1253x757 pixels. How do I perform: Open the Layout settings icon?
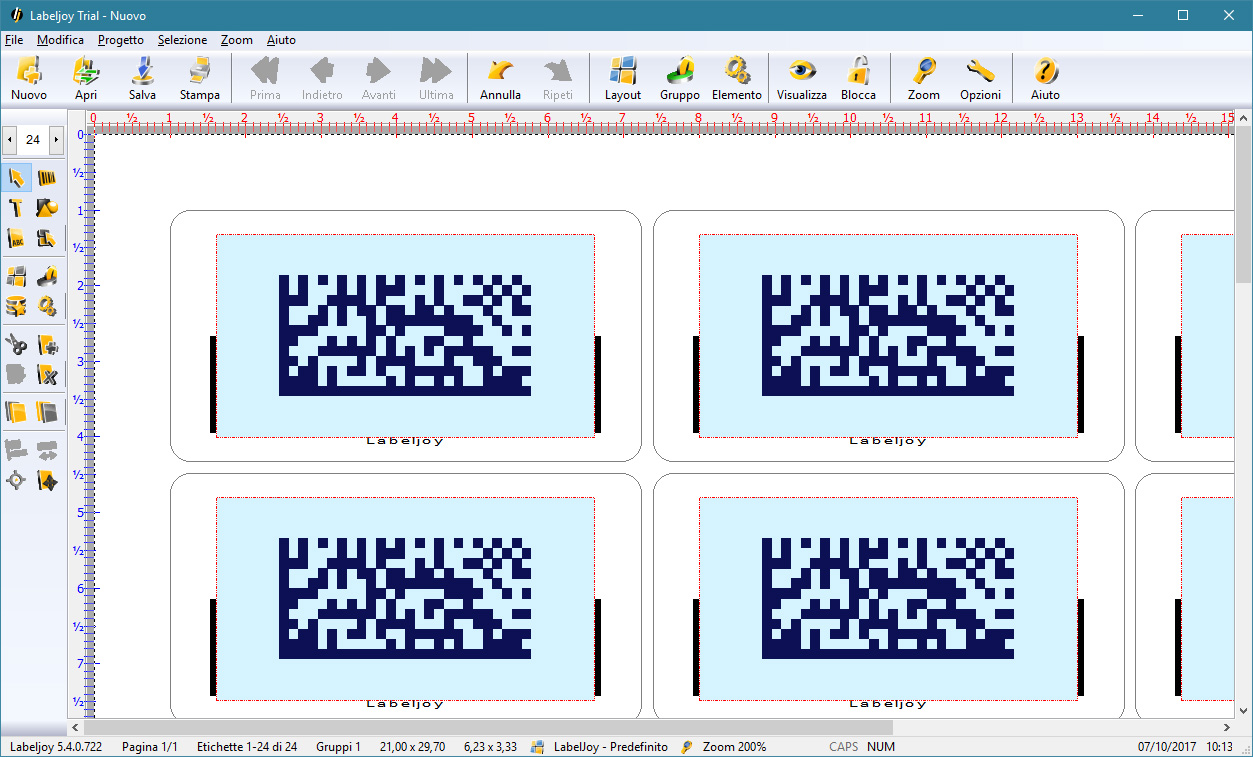623,79
